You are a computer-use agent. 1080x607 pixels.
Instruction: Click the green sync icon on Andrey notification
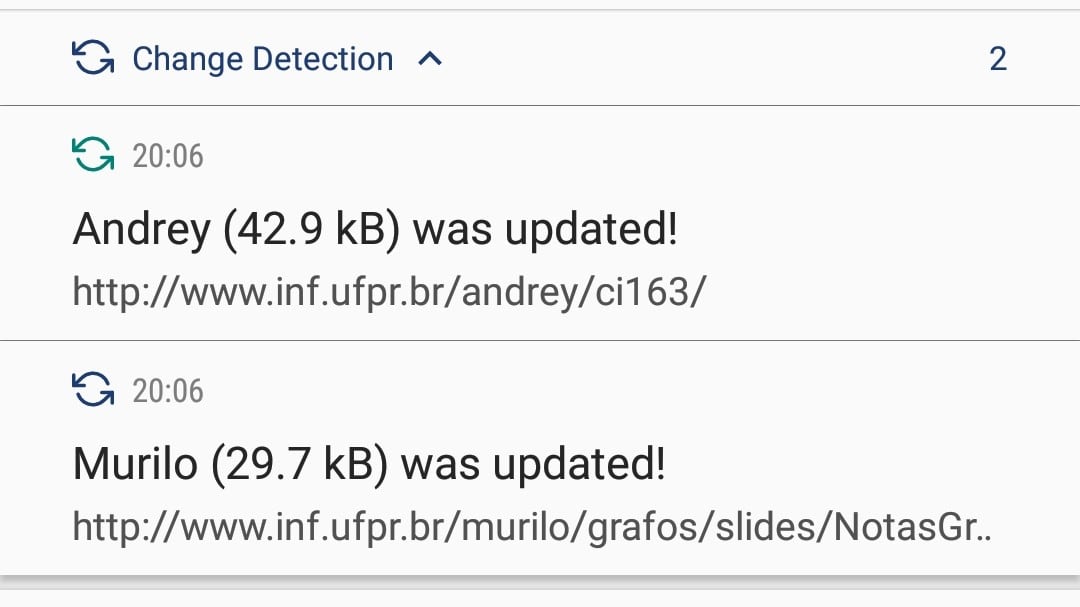coord(93,154)
